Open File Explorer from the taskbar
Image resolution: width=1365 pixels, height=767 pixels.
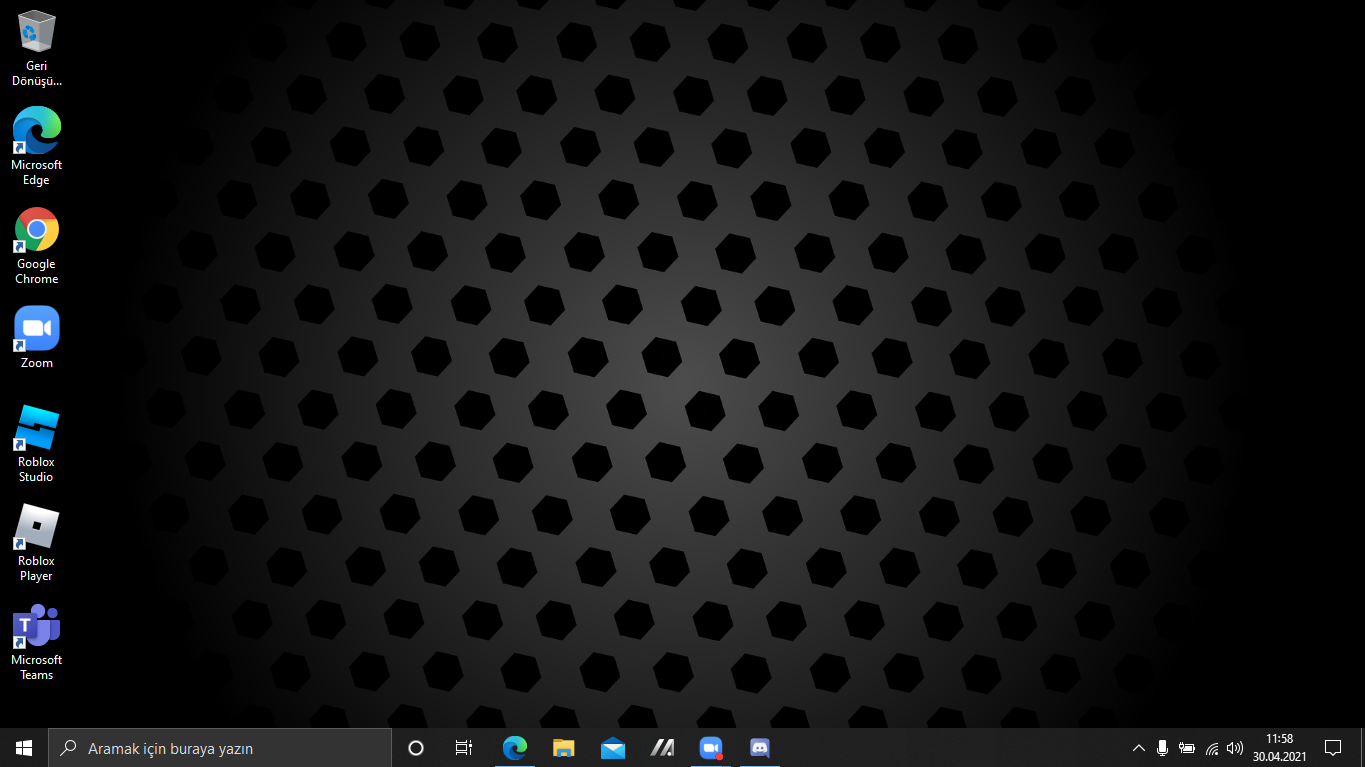coord(564,748)
